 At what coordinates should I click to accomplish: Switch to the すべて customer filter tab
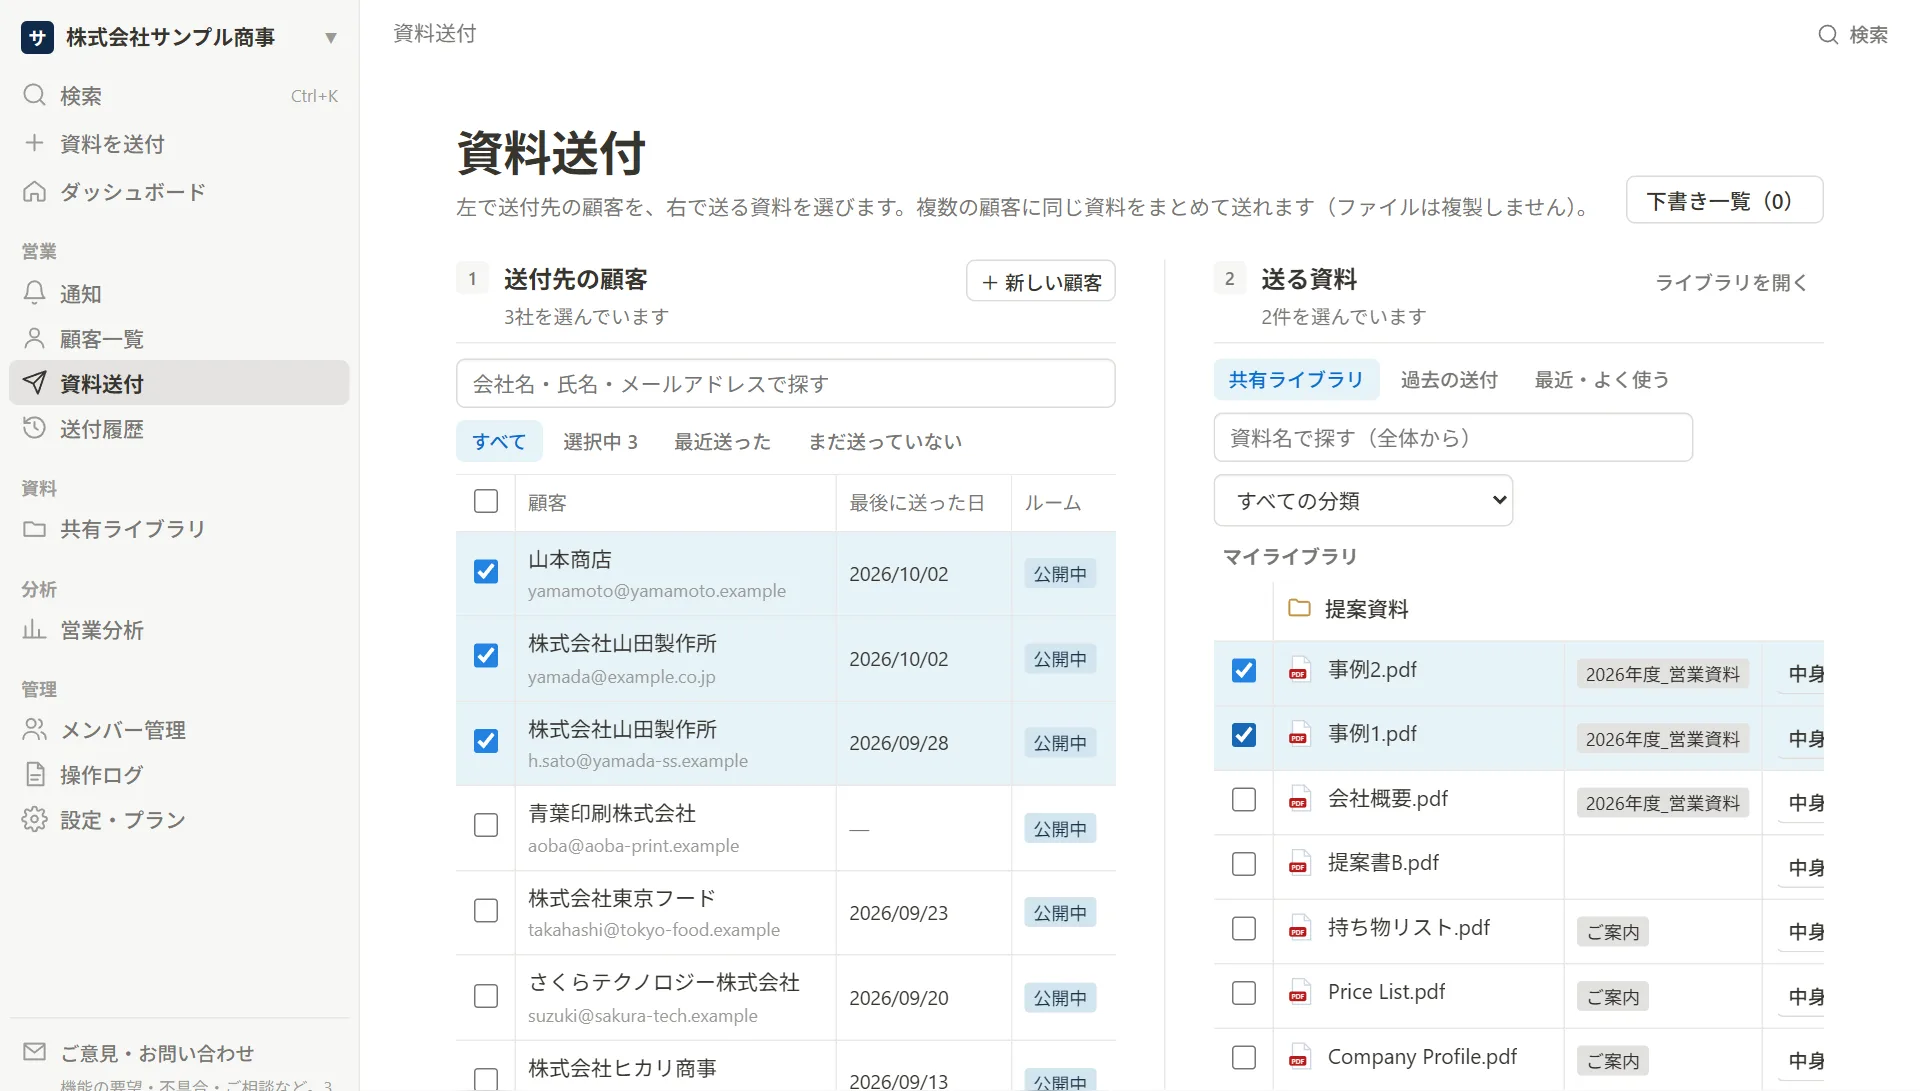point(499,441)
